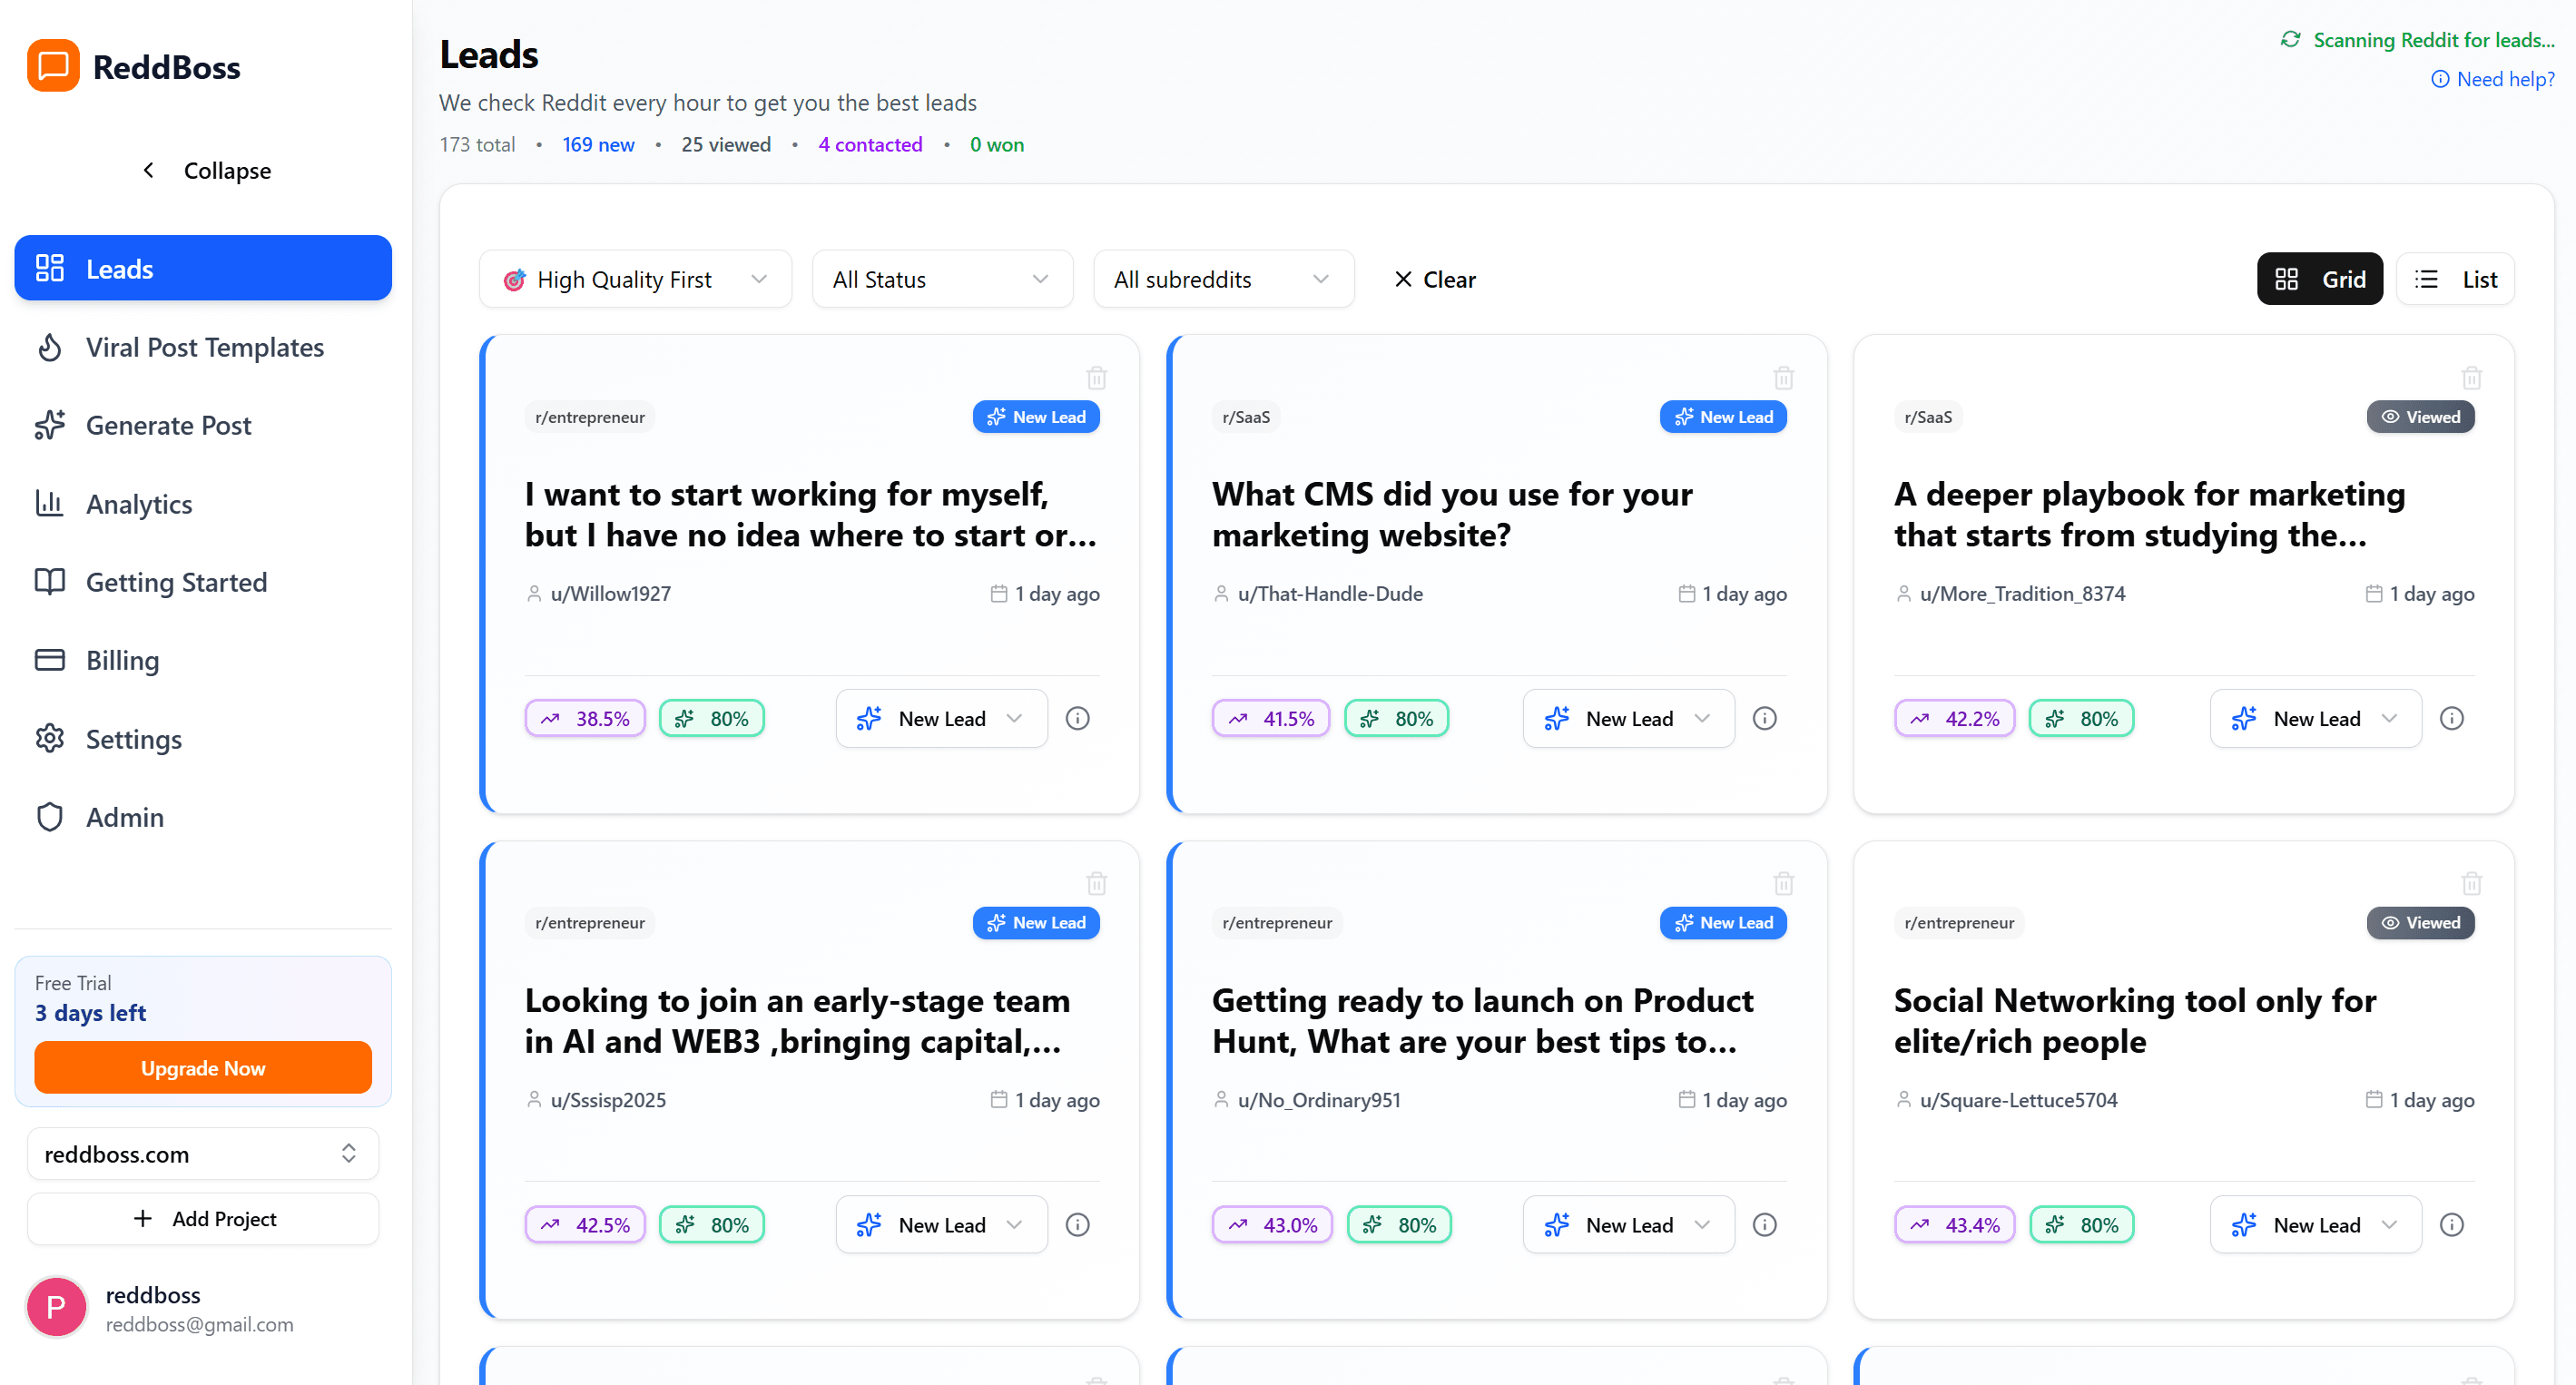2576x1385 pixels.
Task: Click the 169 new leads count
Action: pyautogui.click(x=597, y=144)
